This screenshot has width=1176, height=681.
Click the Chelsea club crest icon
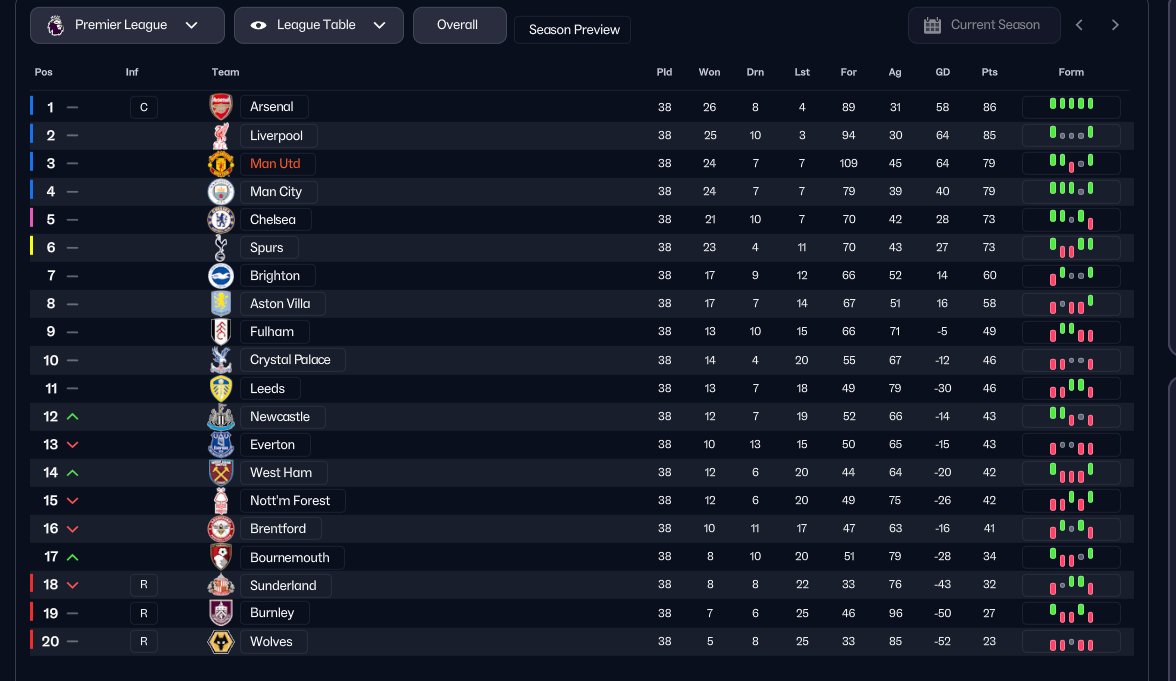point(220,219)
